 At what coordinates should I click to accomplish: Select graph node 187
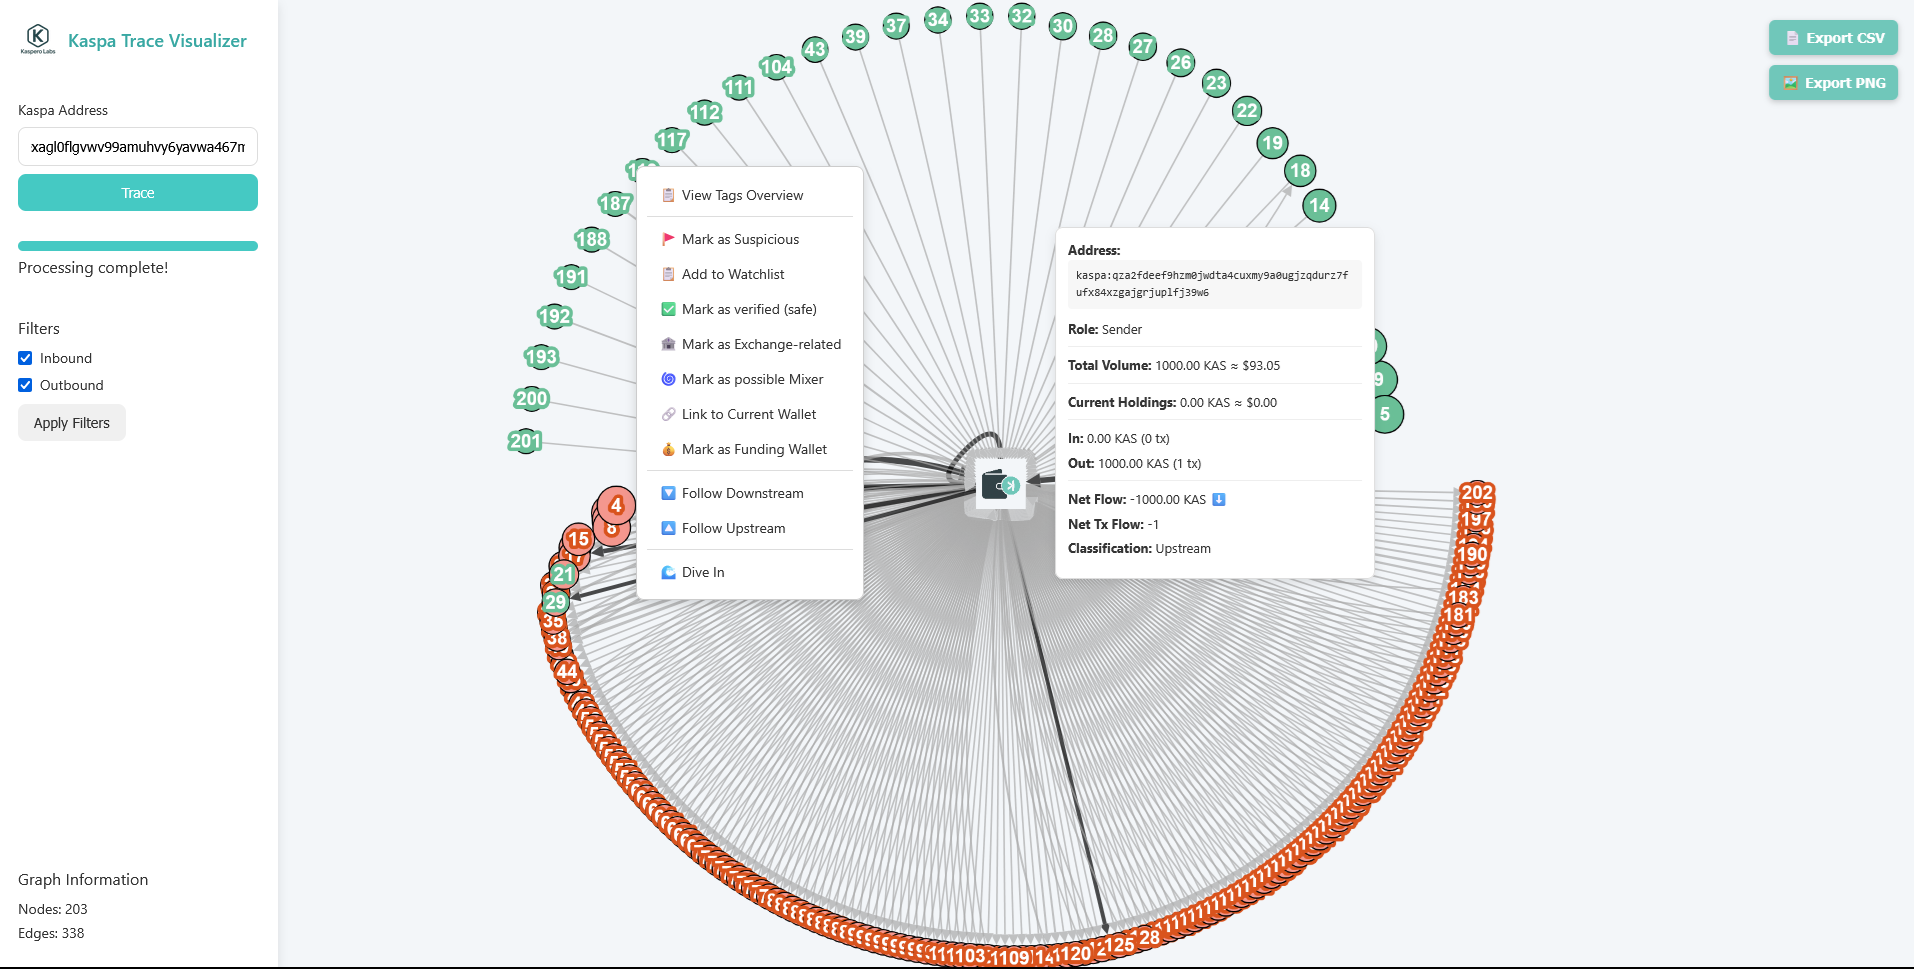(x=615, y=203)
